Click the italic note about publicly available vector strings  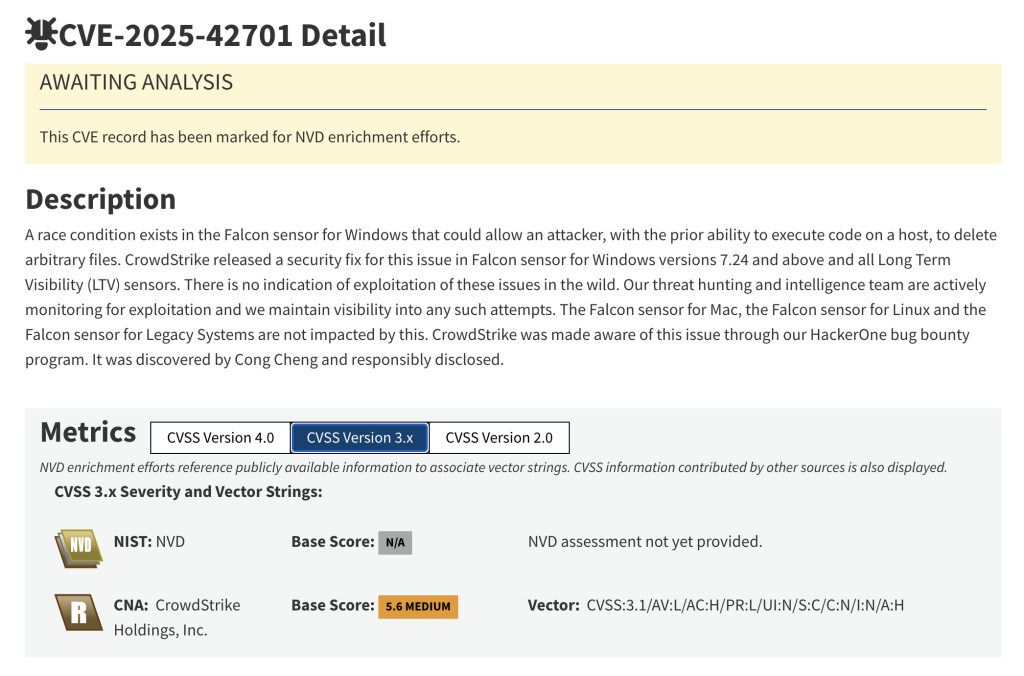pos(493,467)
